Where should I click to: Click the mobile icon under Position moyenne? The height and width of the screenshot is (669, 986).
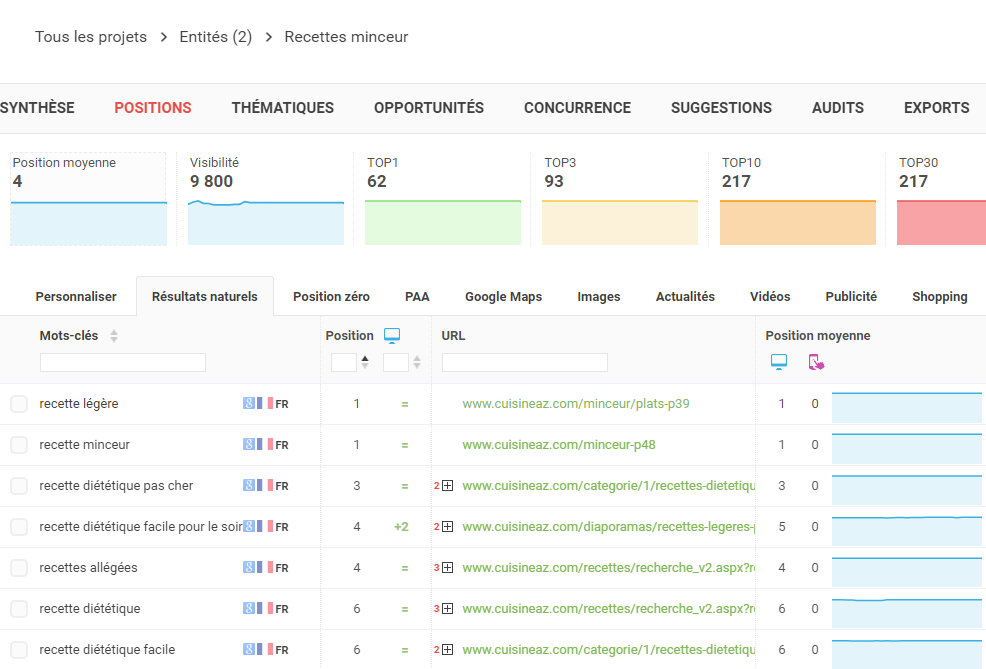816,362
